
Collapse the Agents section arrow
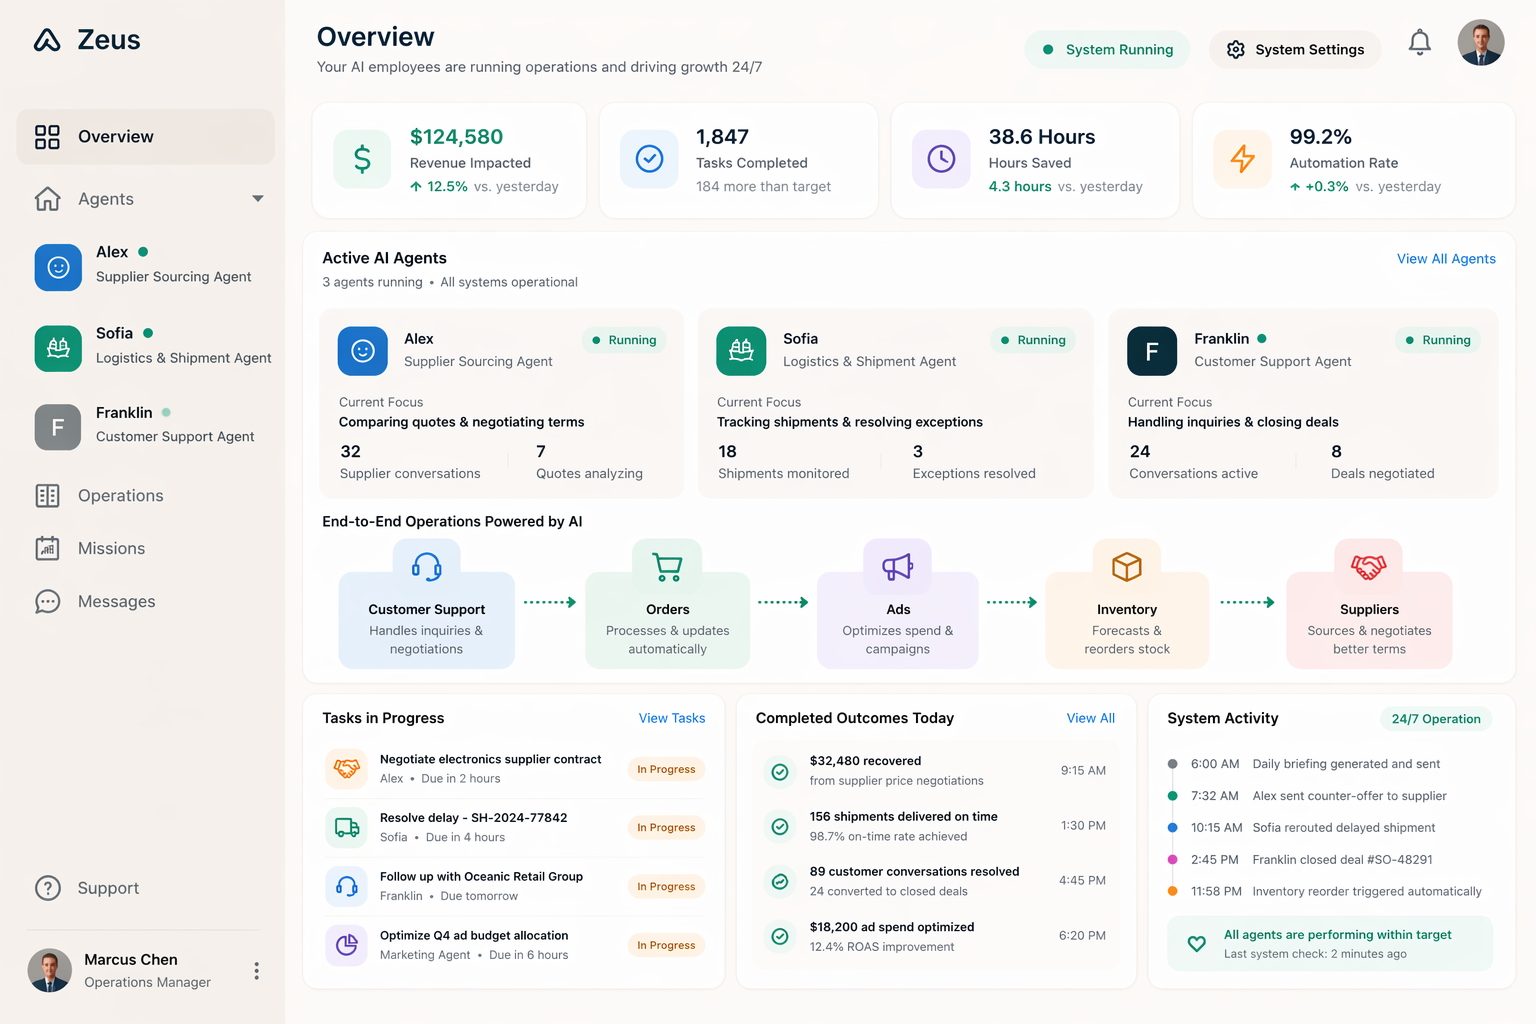tap(258, 199)
